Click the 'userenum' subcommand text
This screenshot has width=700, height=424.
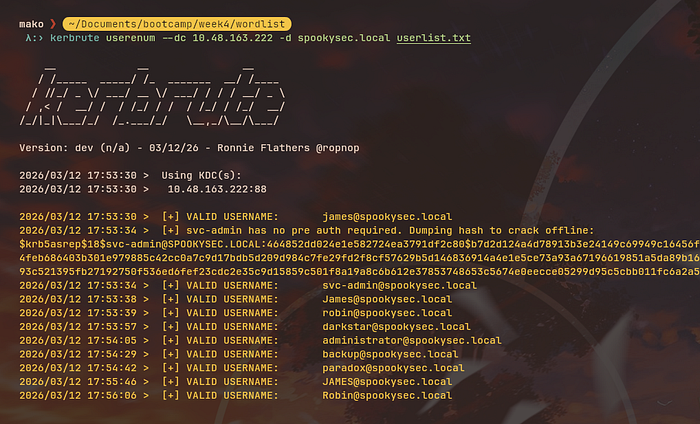tap(130, 38)
